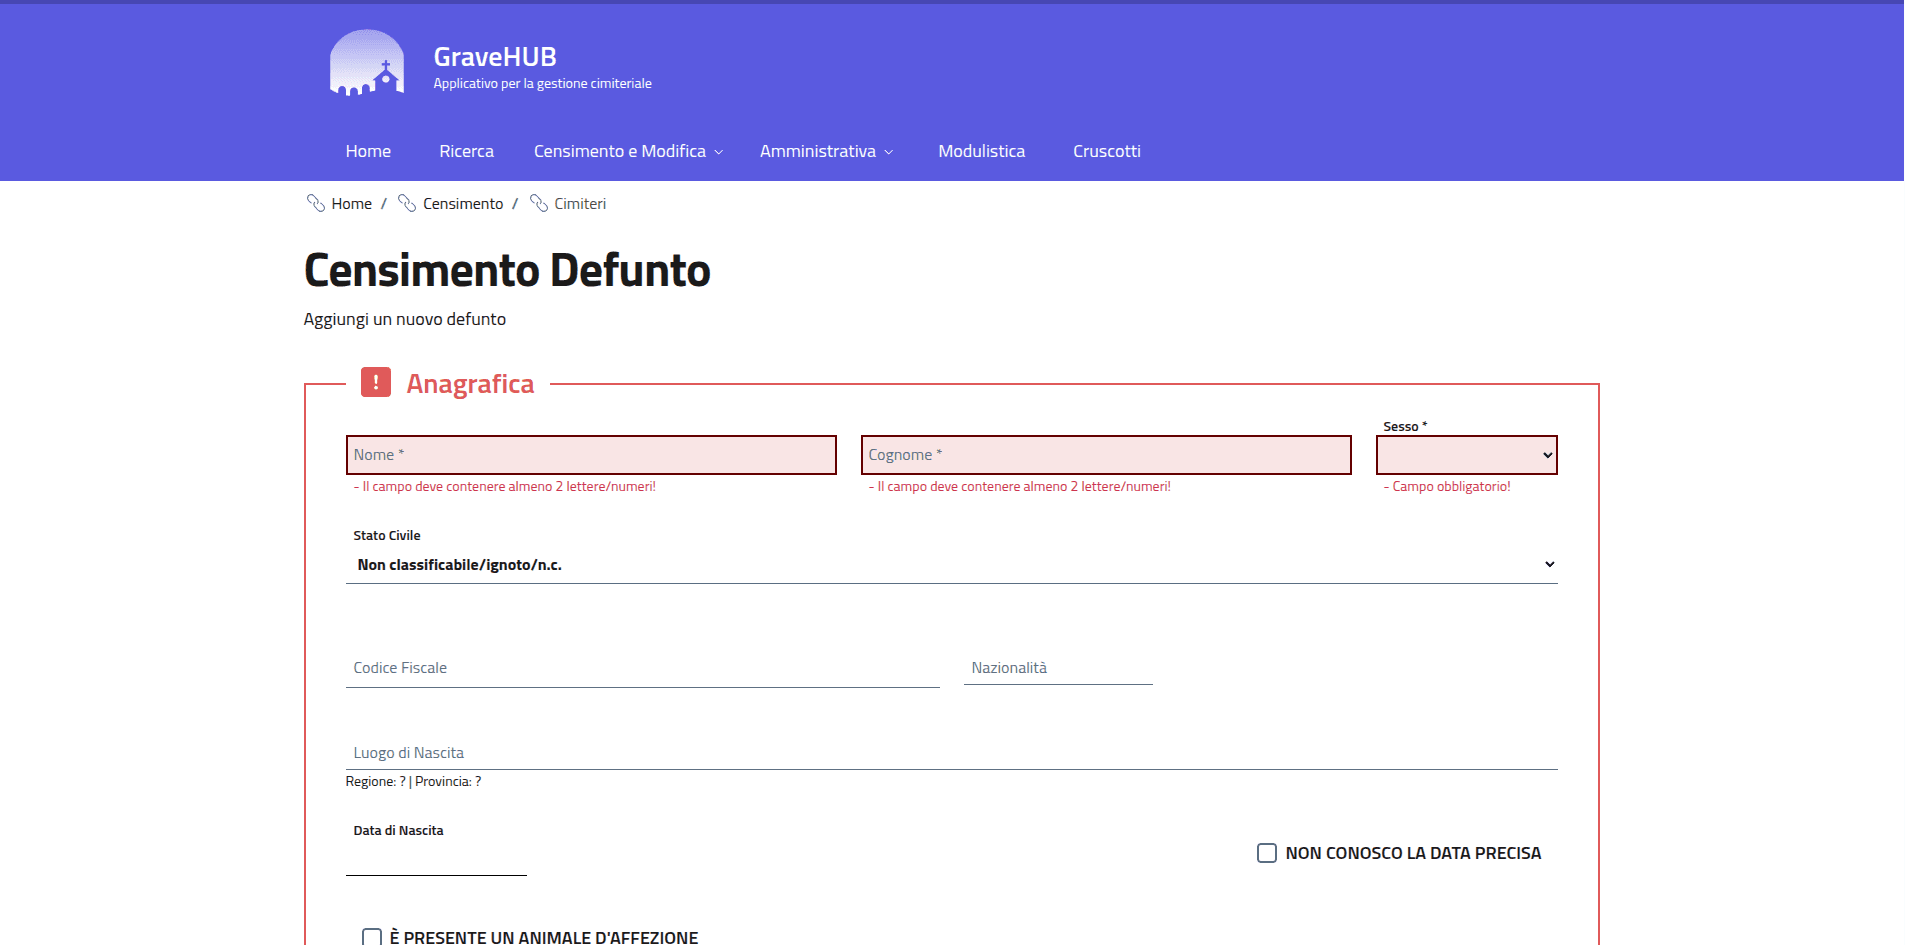Check È PRESENTE UN ANIMALE D'AFFEZIONE

click(x=371, y=936)
